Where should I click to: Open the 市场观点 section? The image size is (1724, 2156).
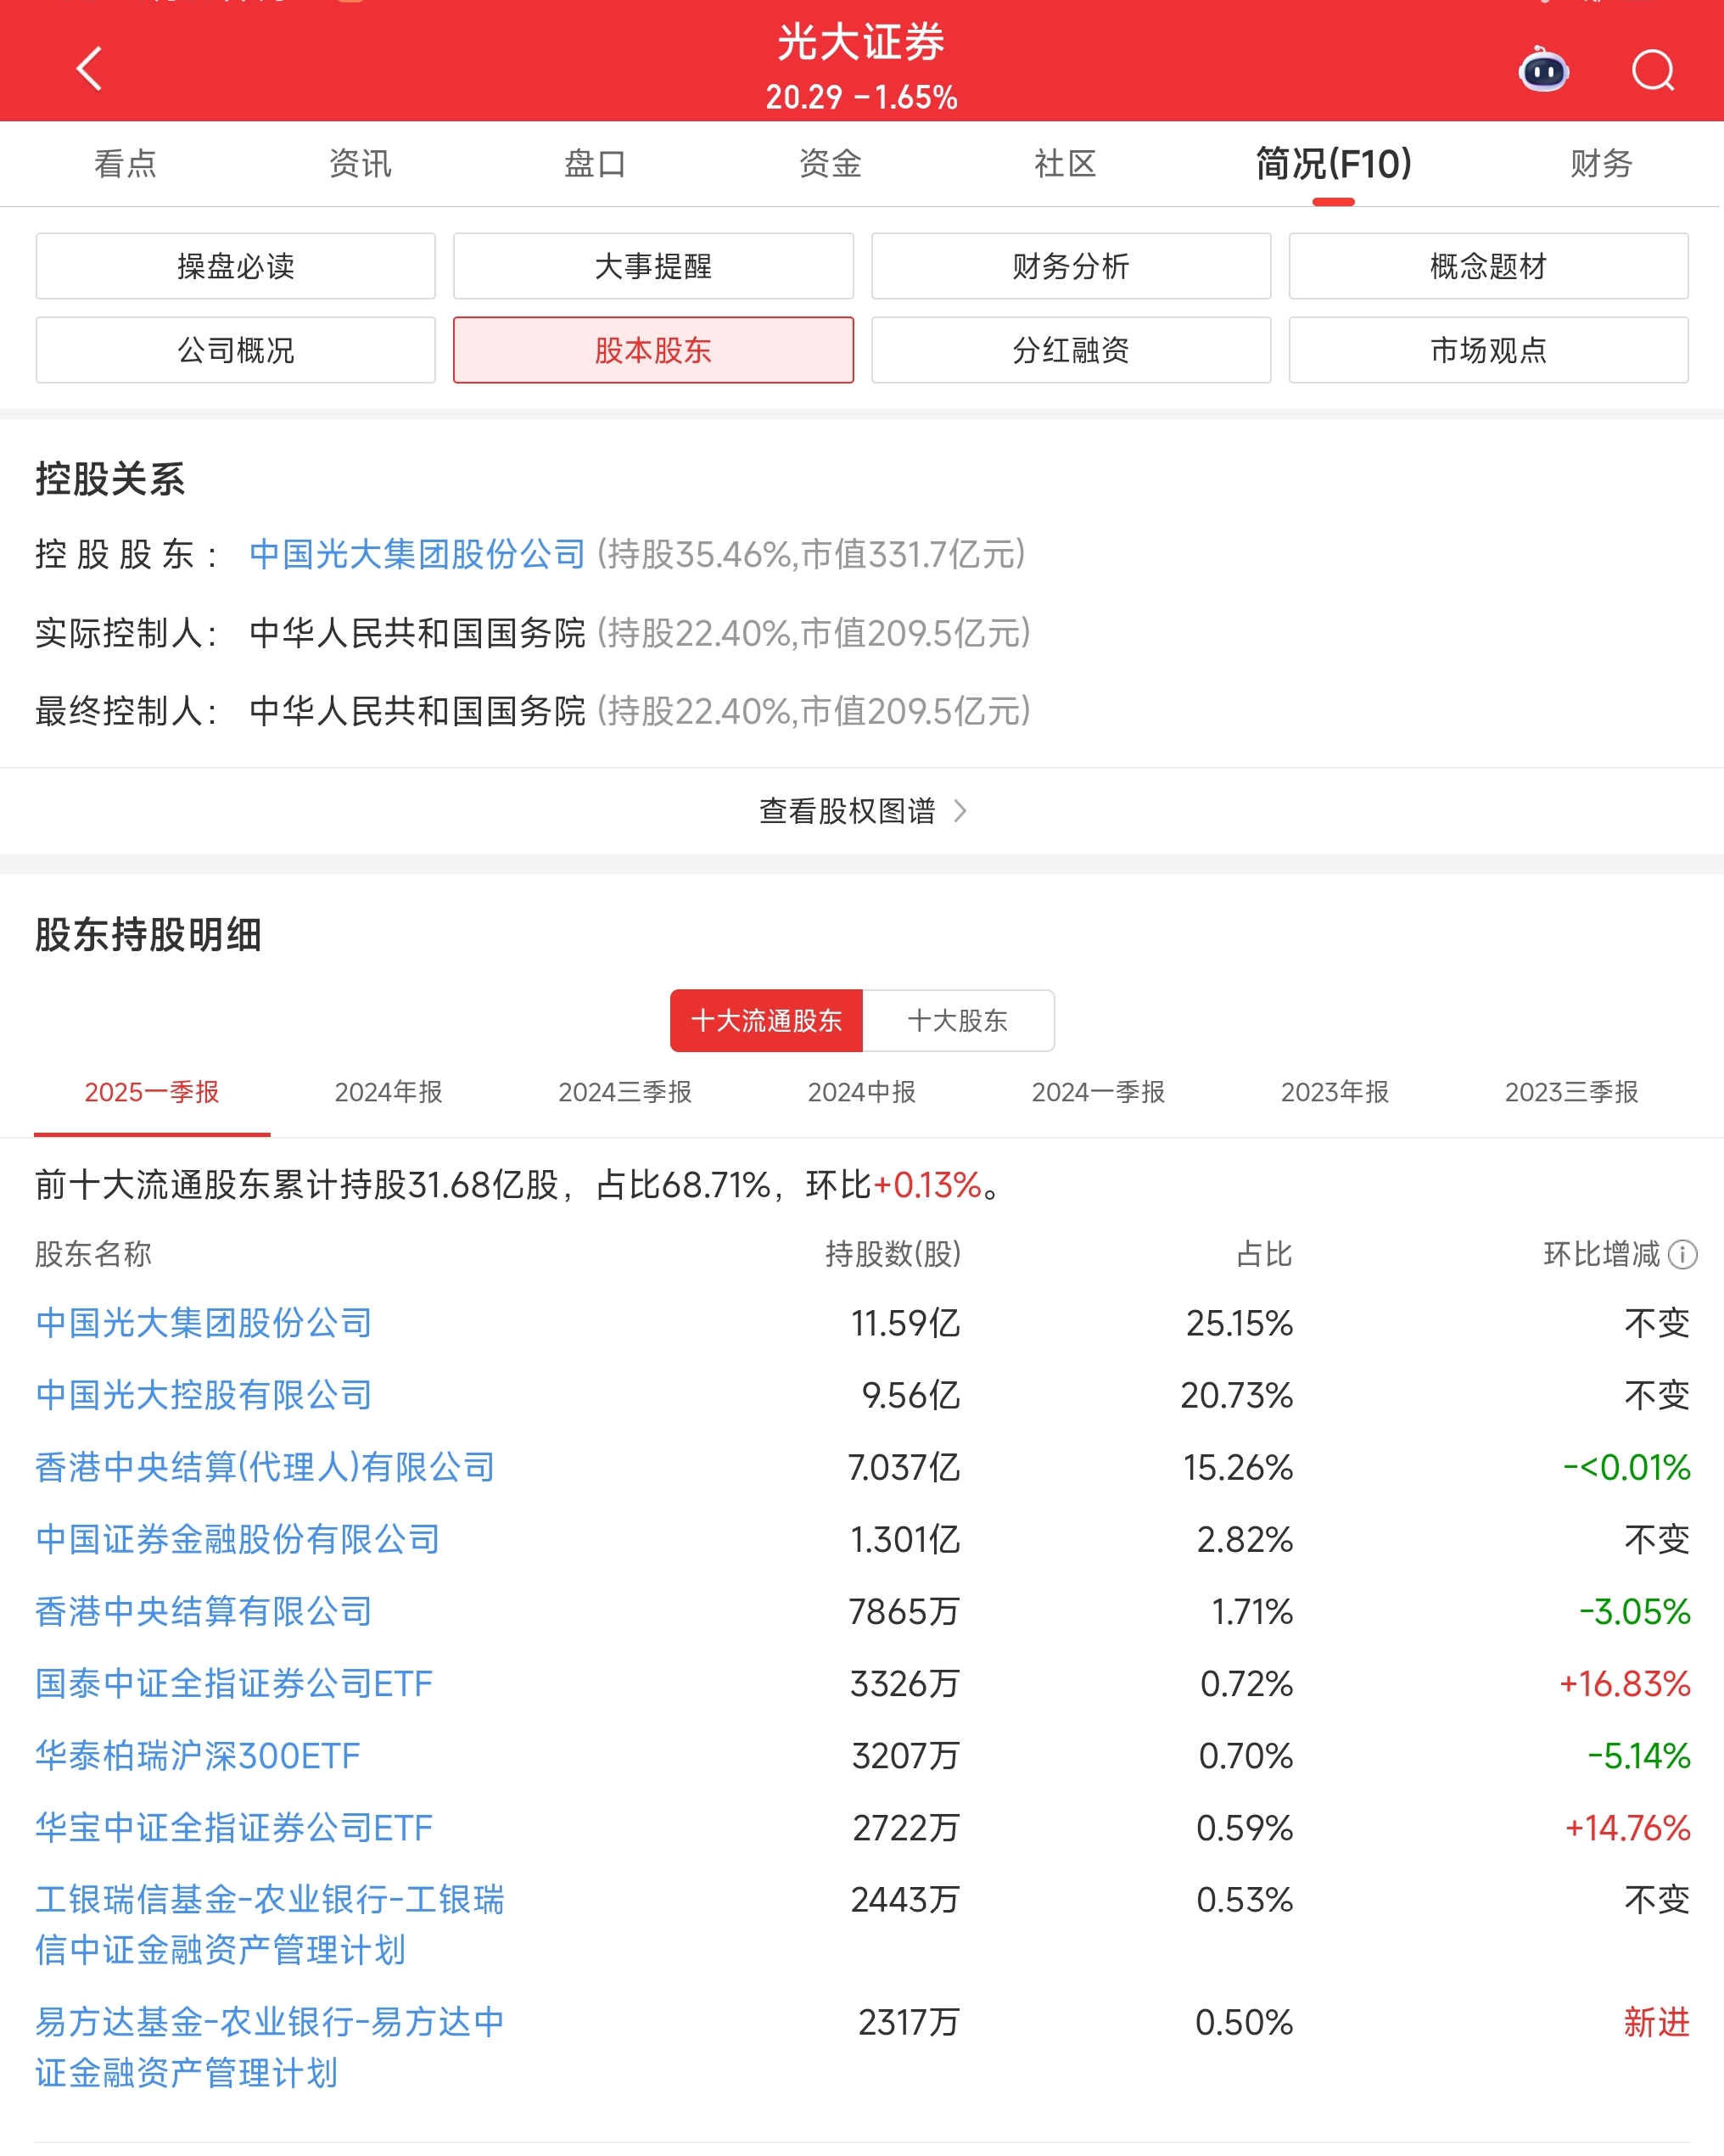tap(1488, 350)
